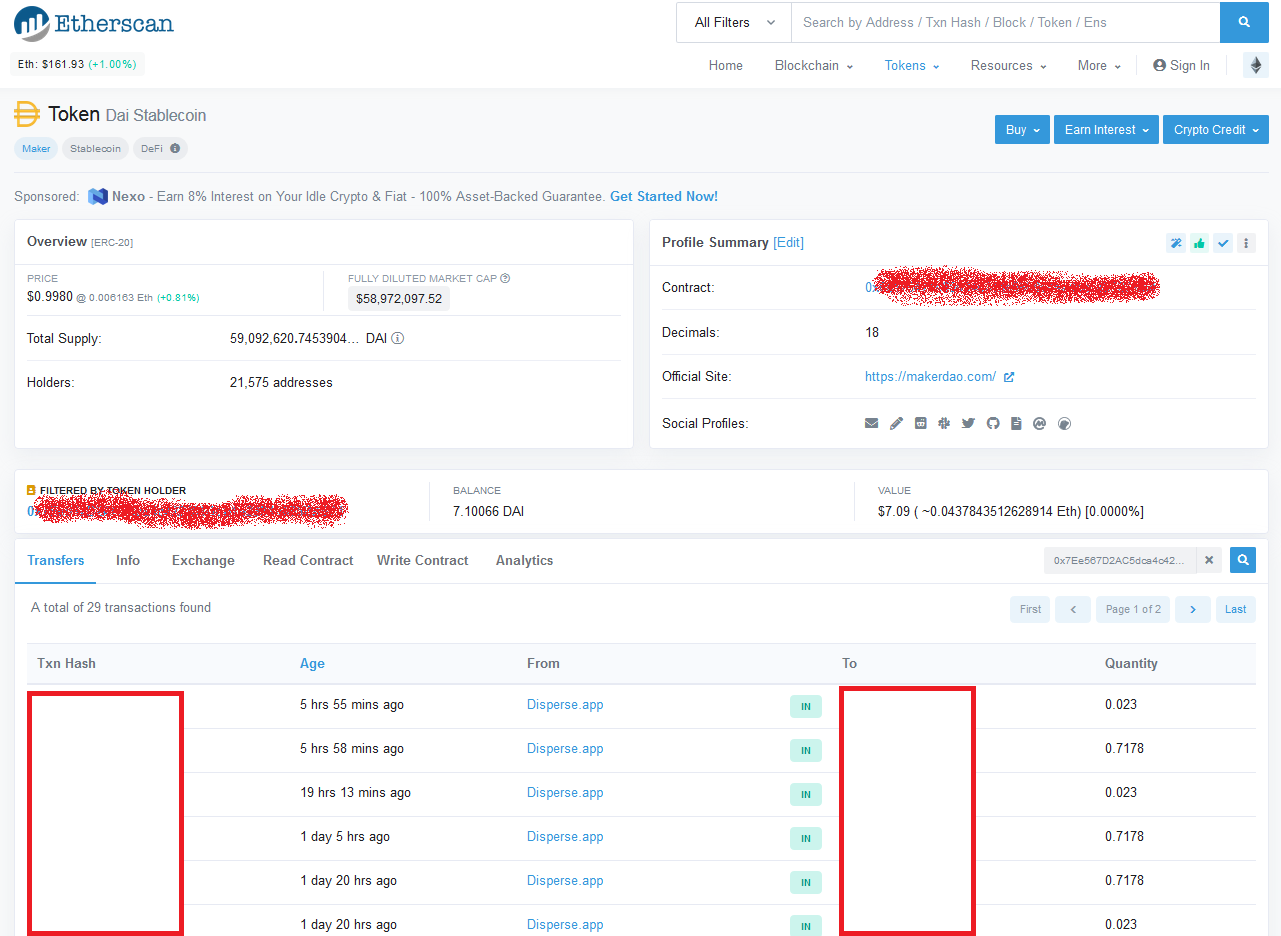Switch to the Exchange tab
The width and height of the screenshot is (1281, 936).
click(x=203, y=561)
